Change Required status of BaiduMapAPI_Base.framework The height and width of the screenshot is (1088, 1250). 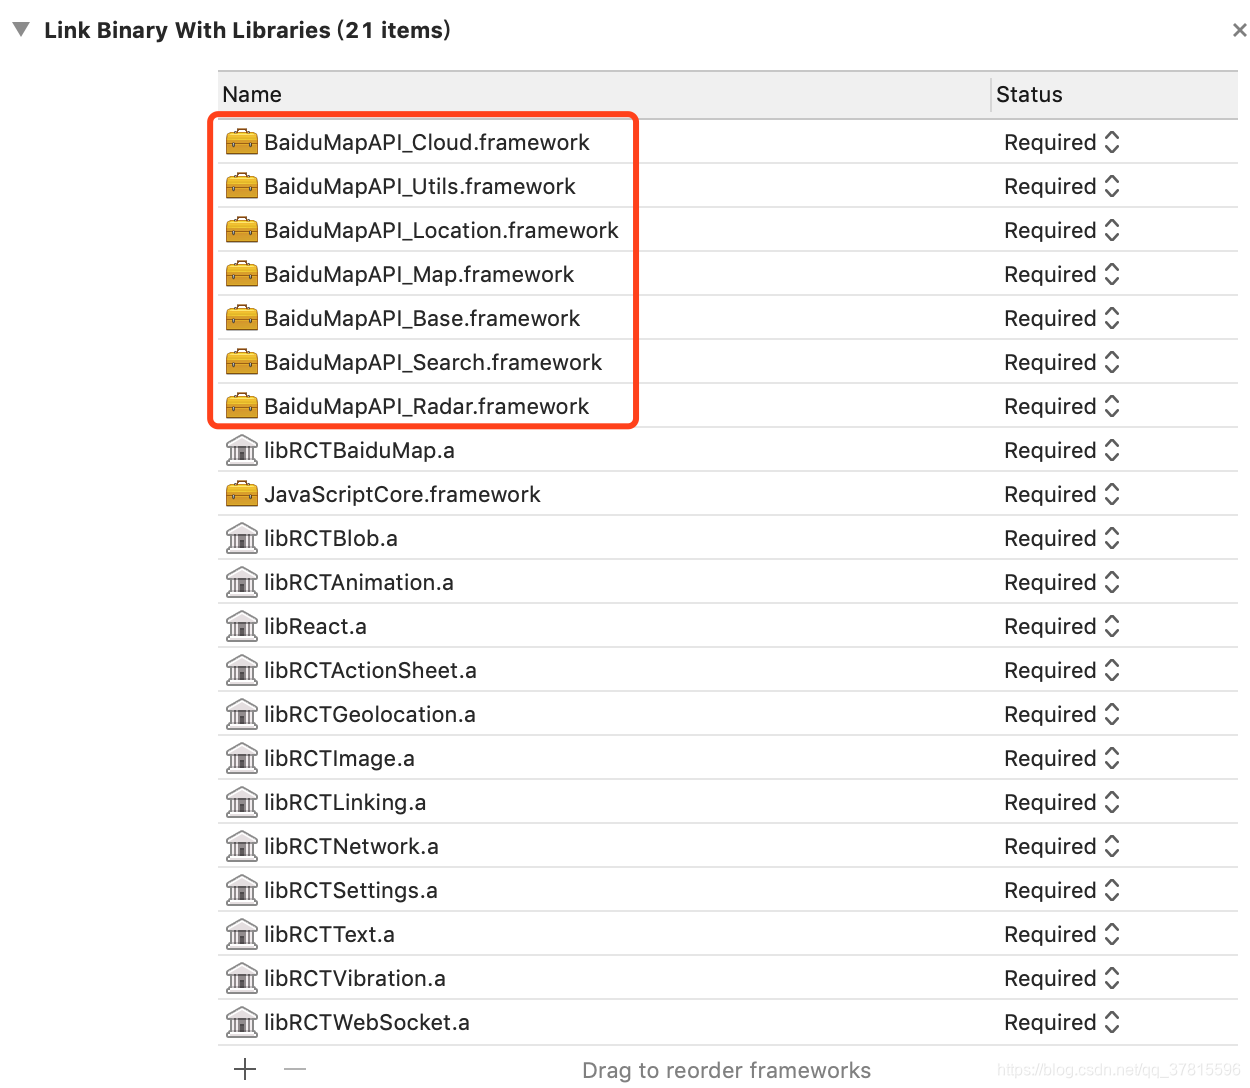coord(1062,318)
